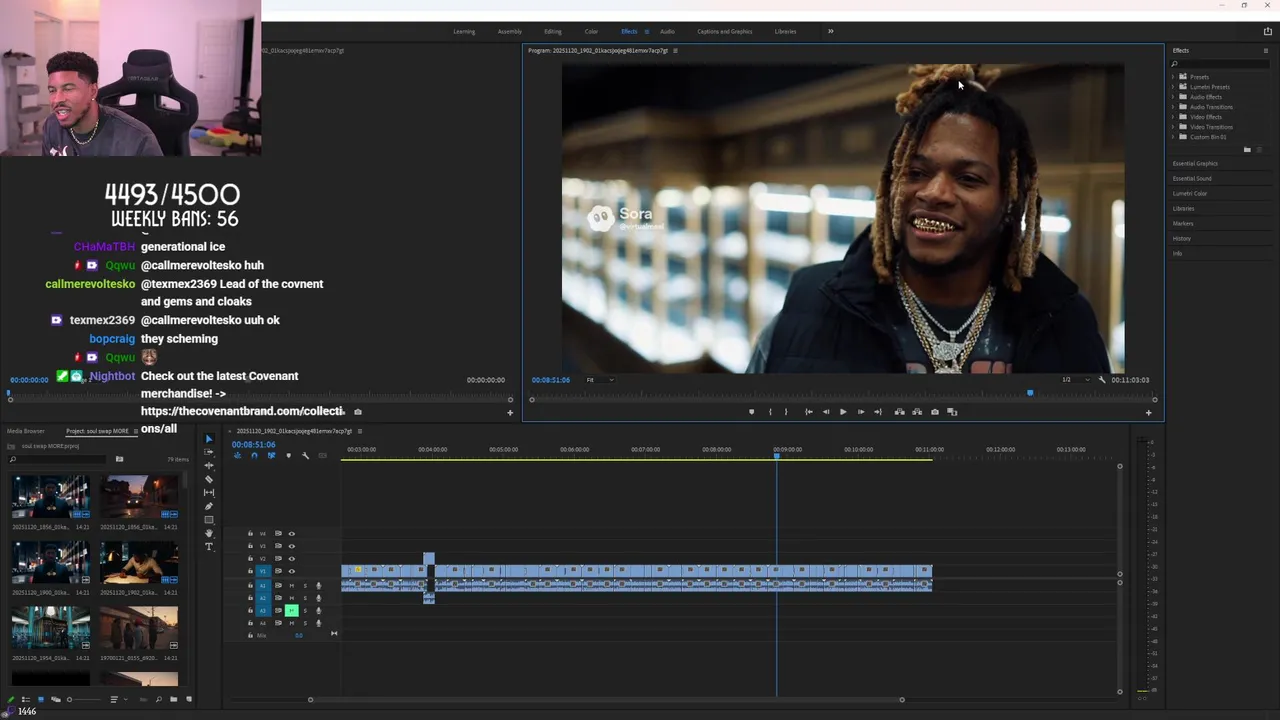Open the Lumetri Color panel
Image resolution: width=1280 pixels, height=720 pixels.
(1190, 193)
